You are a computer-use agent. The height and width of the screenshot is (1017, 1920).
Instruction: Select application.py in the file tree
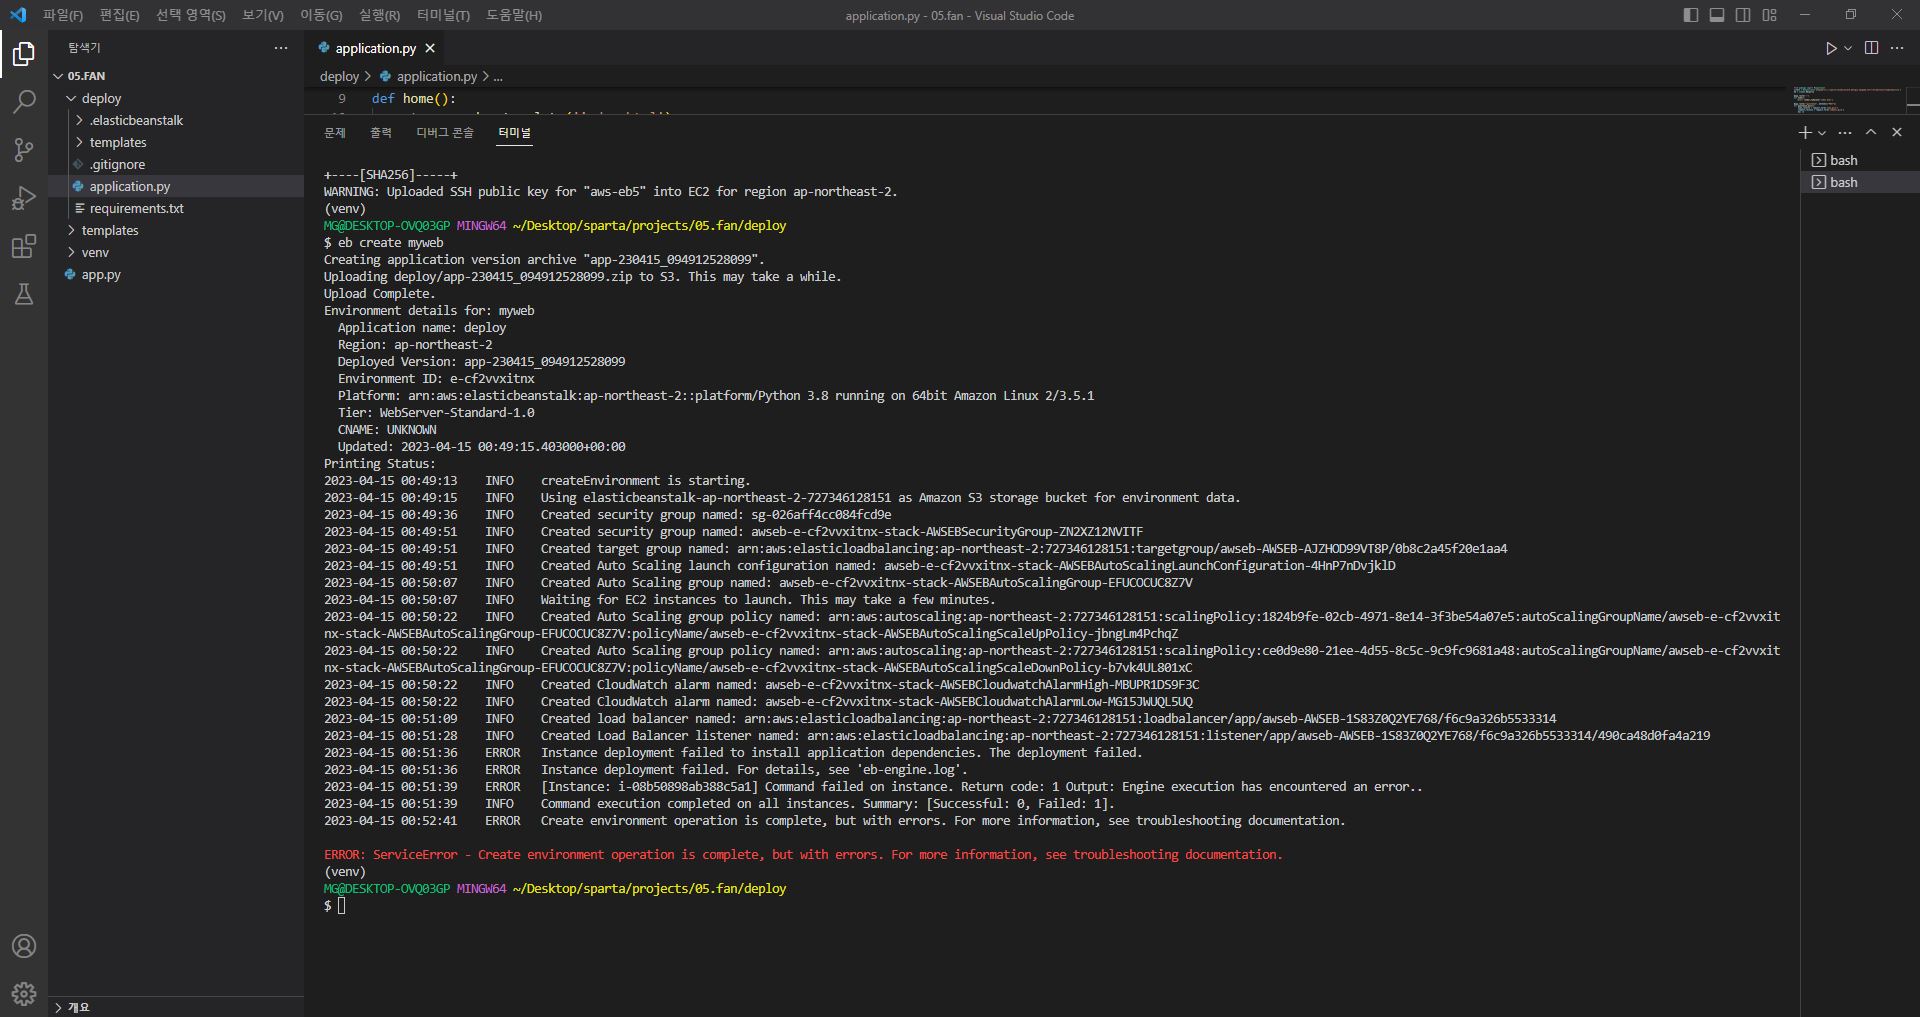[176, 186]
